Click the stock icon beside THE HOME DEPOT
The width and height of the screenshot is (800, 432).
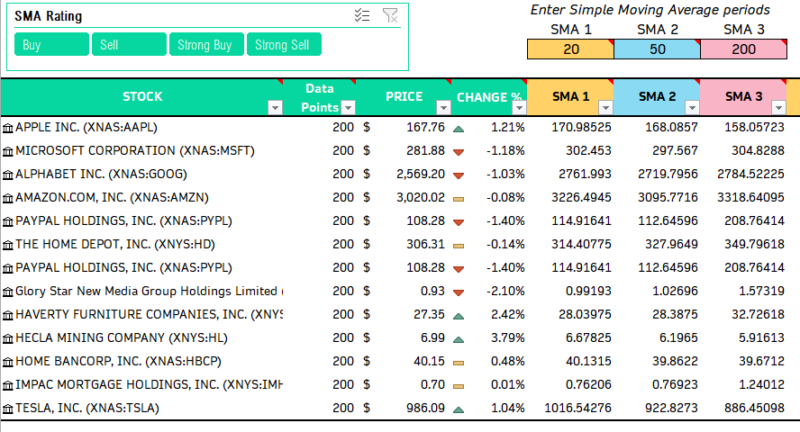pos(8,245)
